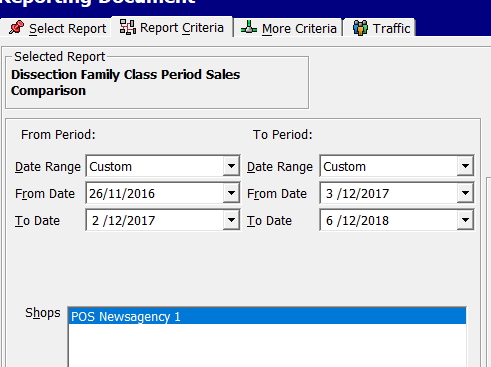
Task: Switch to the Traffic tab
Action: (x=380, y=28)
